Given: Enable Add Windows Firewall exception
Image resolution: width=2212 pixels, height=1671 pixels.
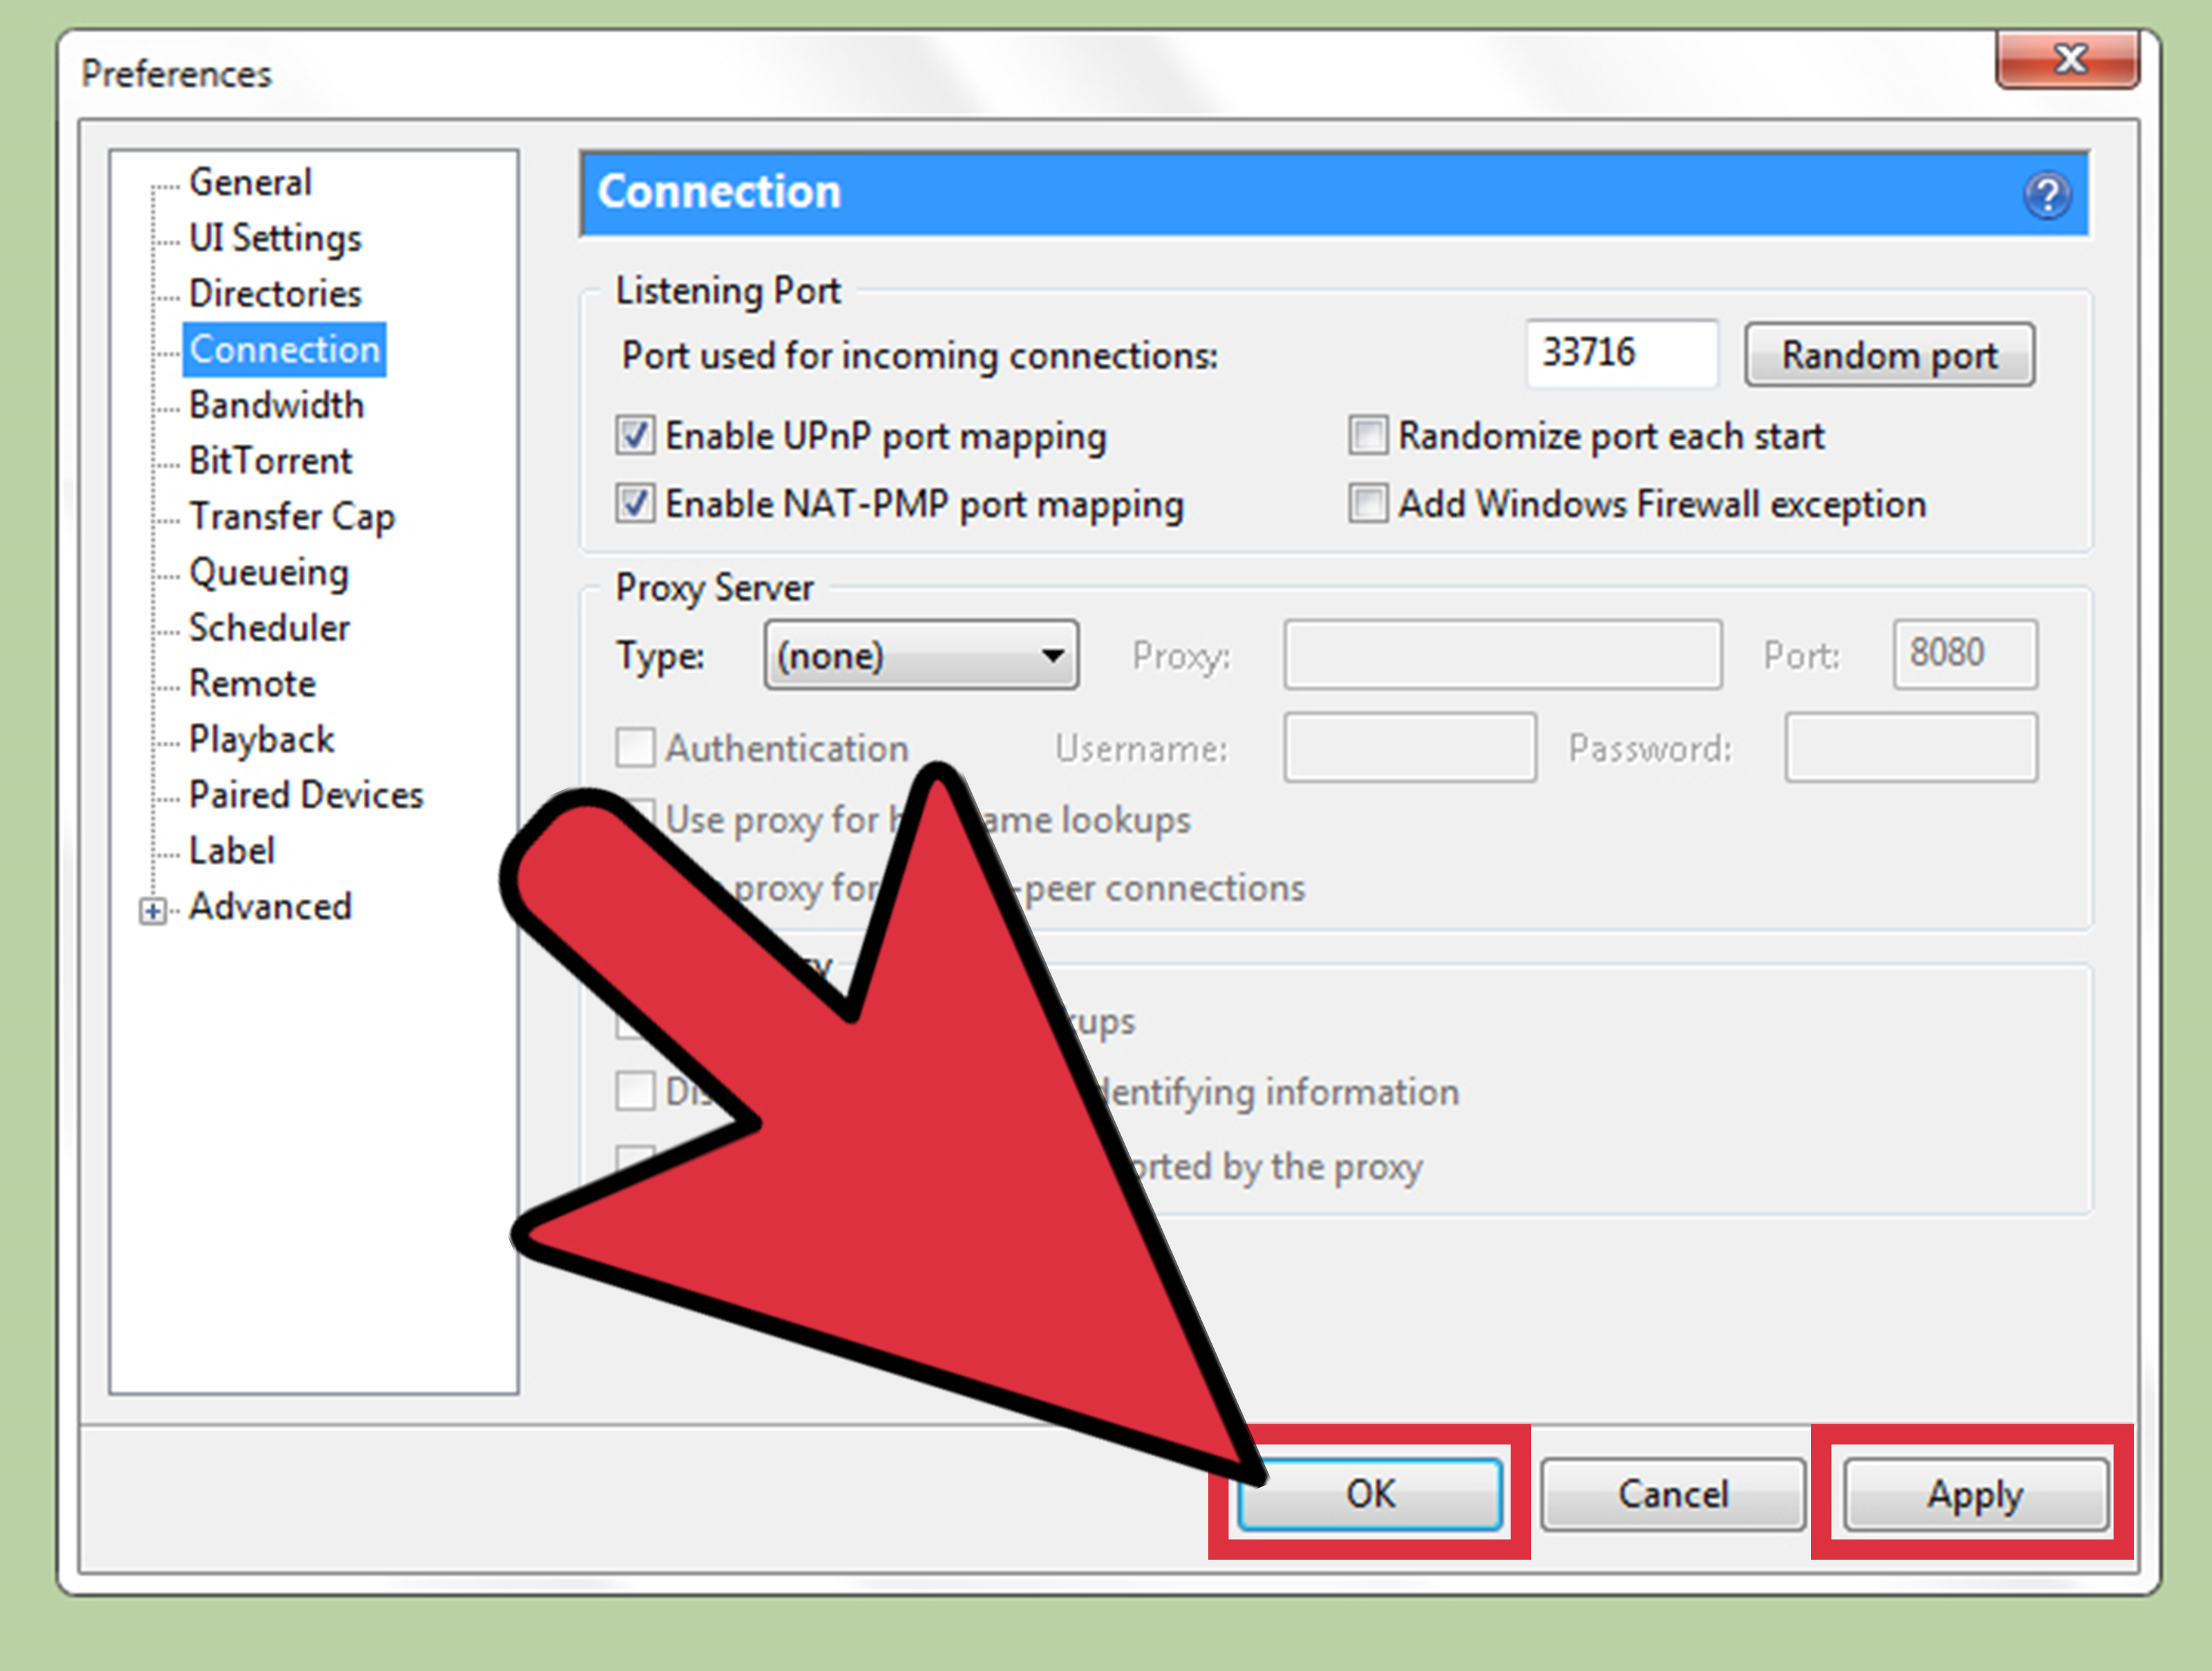Looking at the screenshot, I should click(x=1368, y=505).
